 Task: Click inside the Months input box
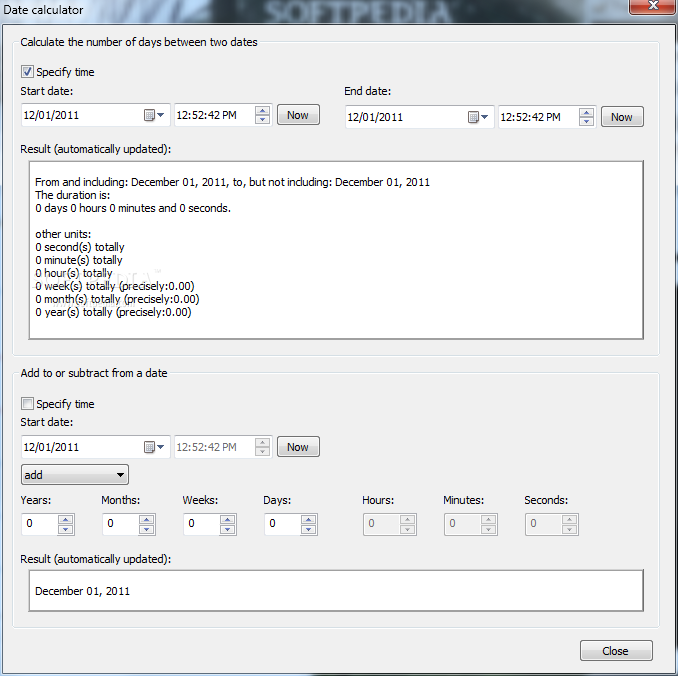[x=121, y=524]
